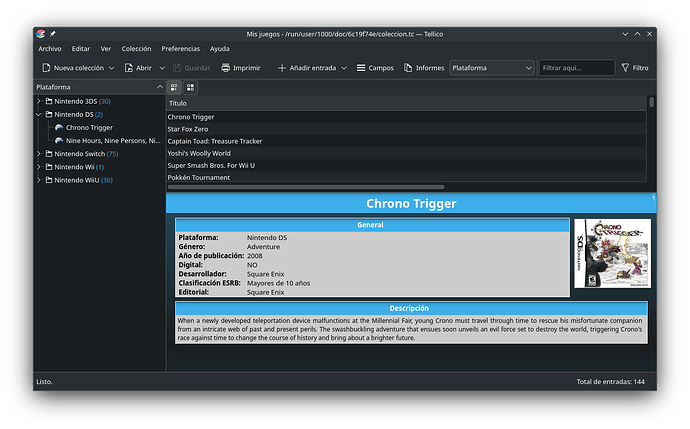Print using the Imprimir printer icon

(x=225, y=68)
